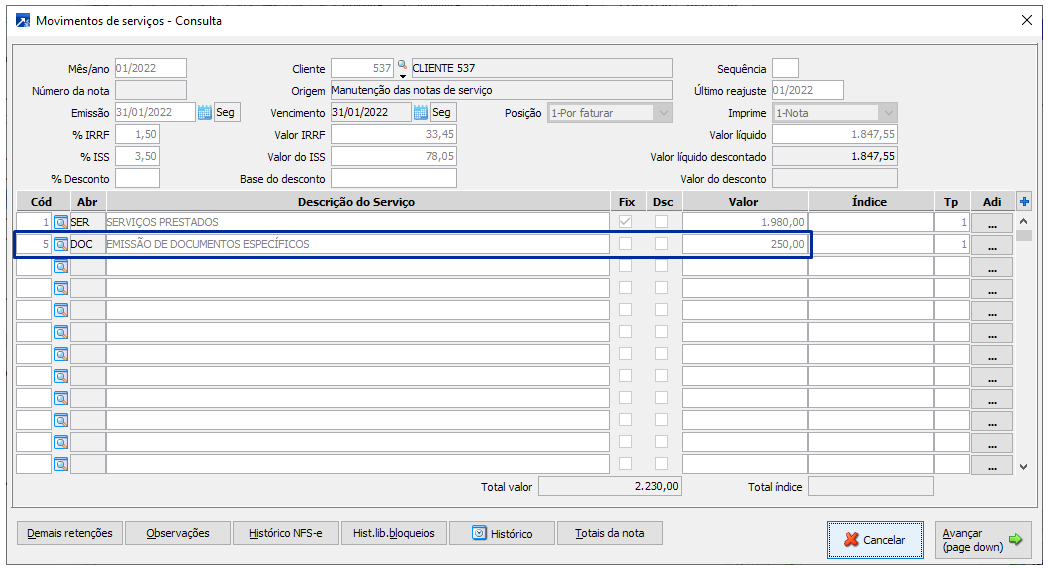The width and height of the screenshot is (1048, 568).
Task: Click the Cód cell of SER row
Action: point(34,222)
